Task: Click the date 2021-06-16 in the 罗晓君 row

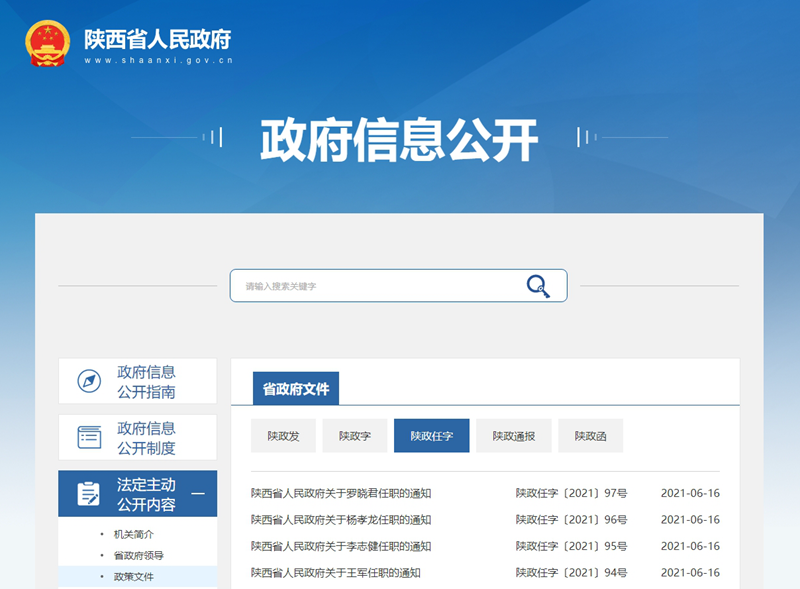Action: (690, 494)
